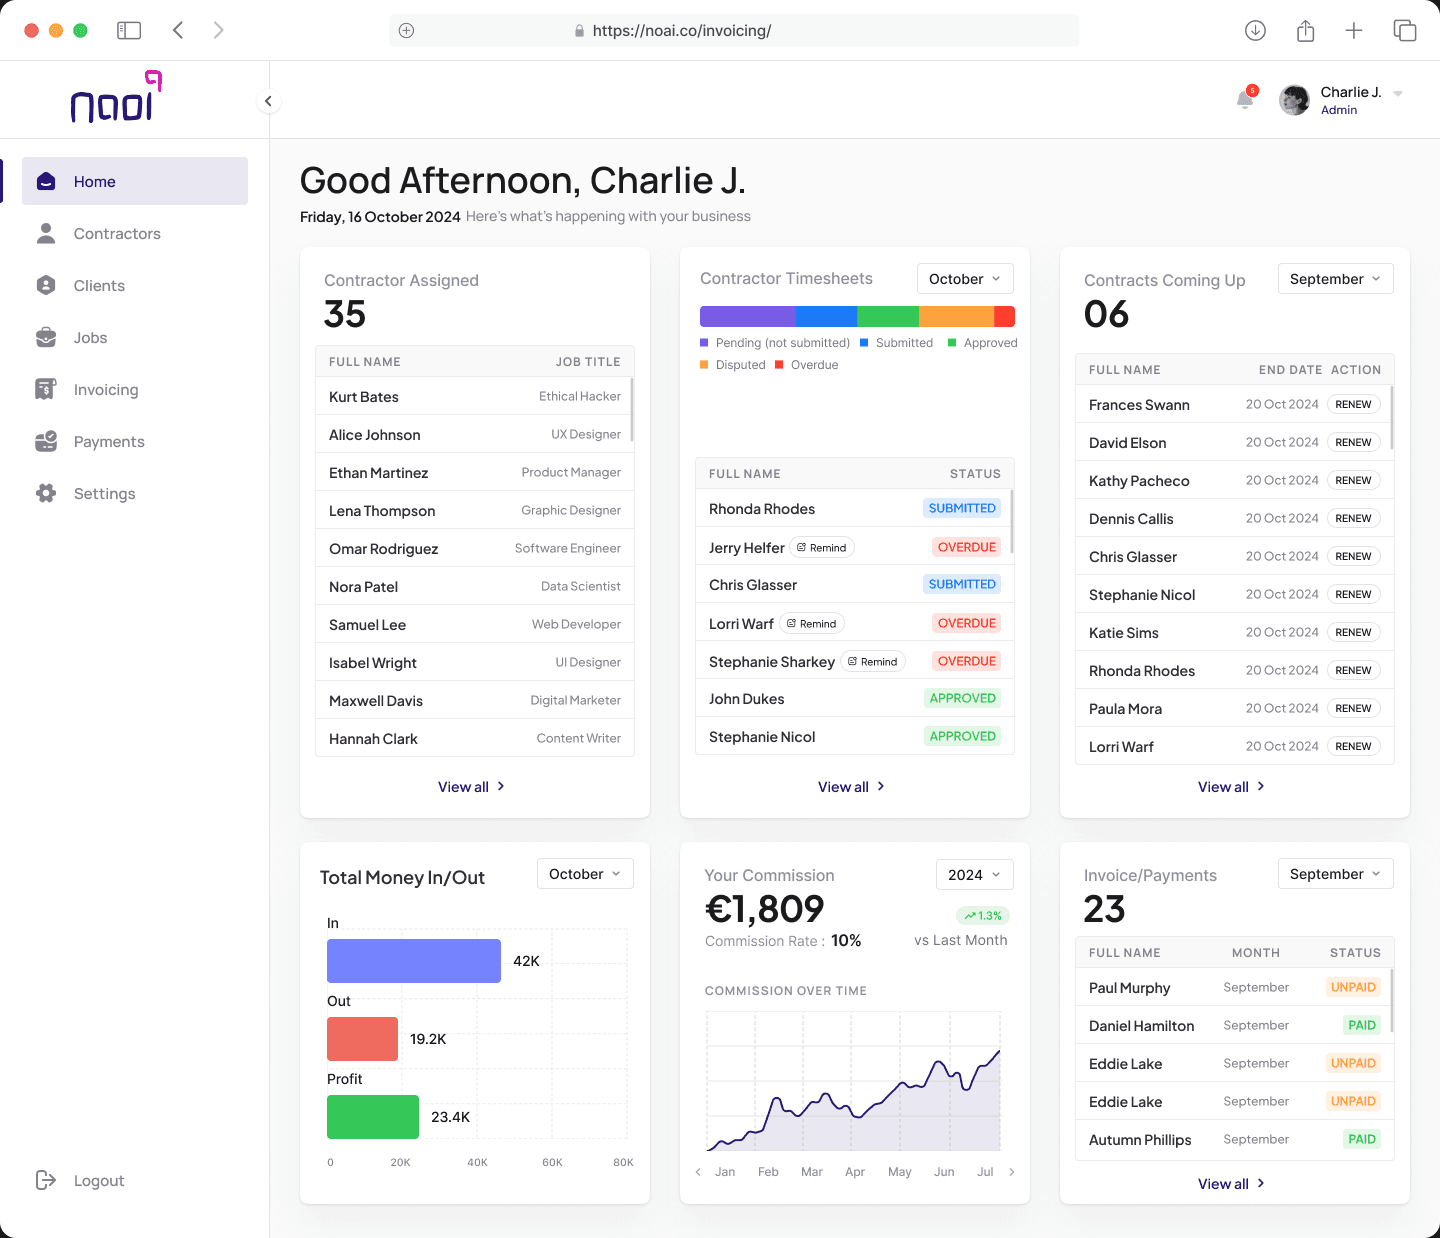Click the Jobs briefcase icon
Screen dimensions: 1440x1238
[x=46, y=337]
